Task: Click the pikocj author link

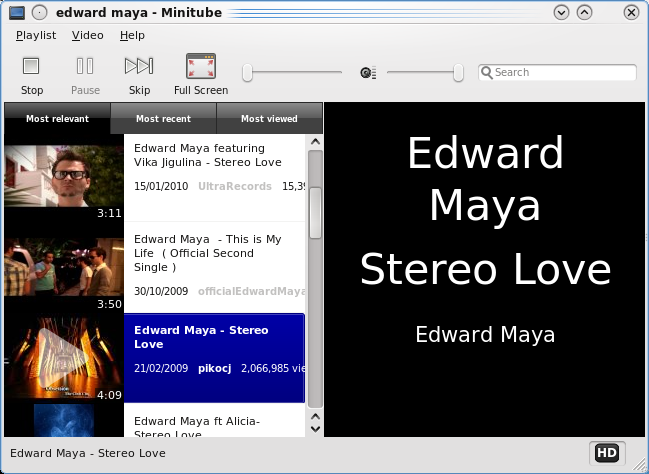Action: tap(214, 368)
